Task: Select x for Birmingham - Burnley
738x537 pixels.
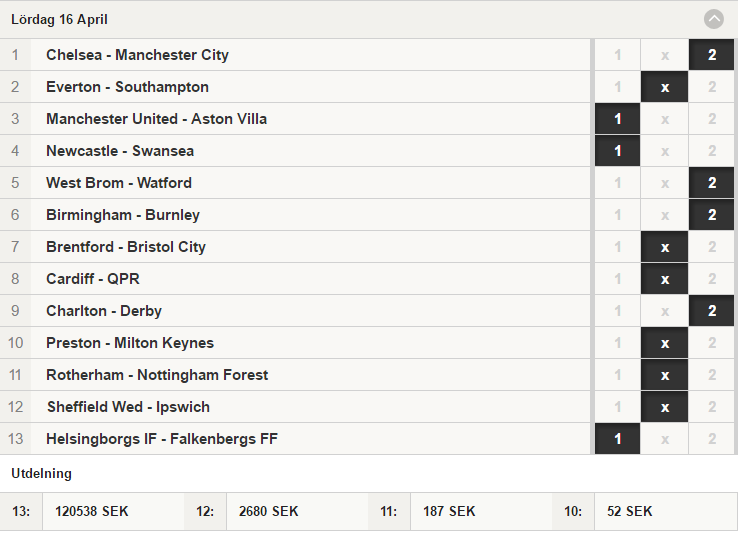Action: (665, 215)
